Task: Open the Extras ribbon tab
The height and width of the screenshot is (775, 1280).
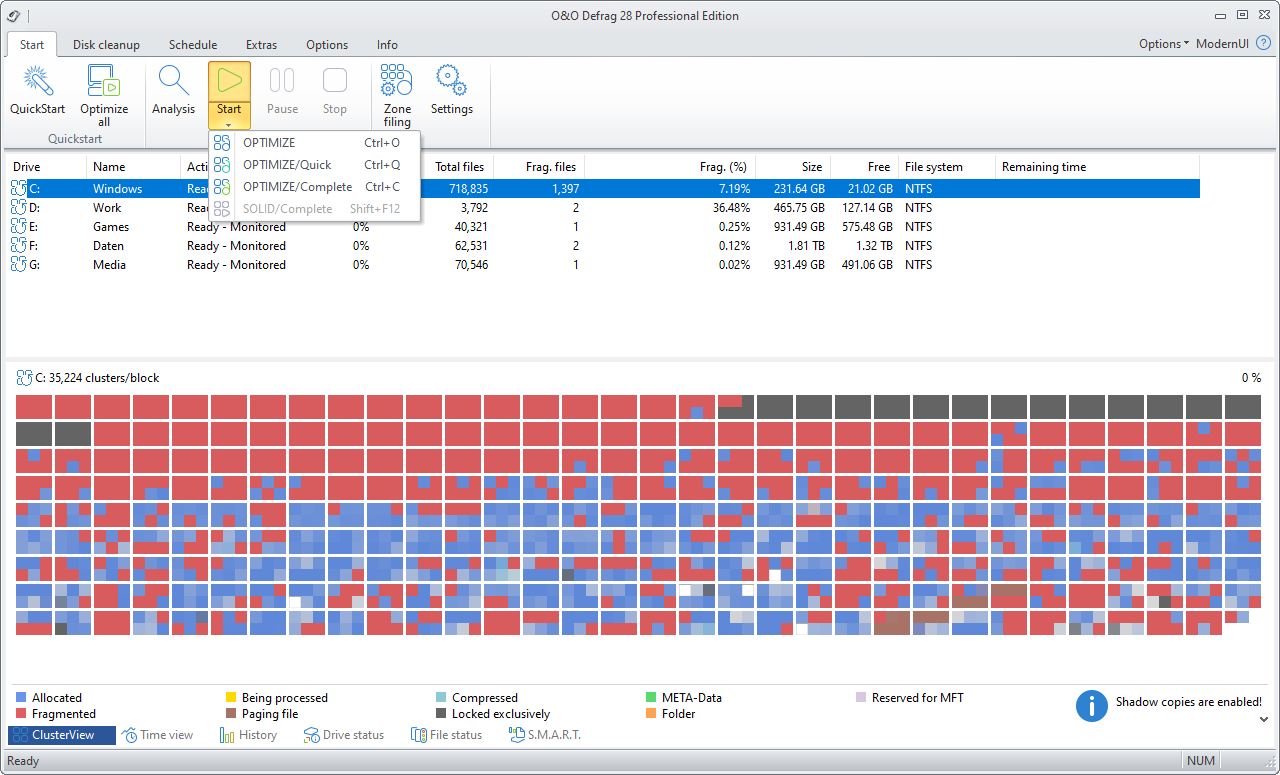Action: pos(262,44)
